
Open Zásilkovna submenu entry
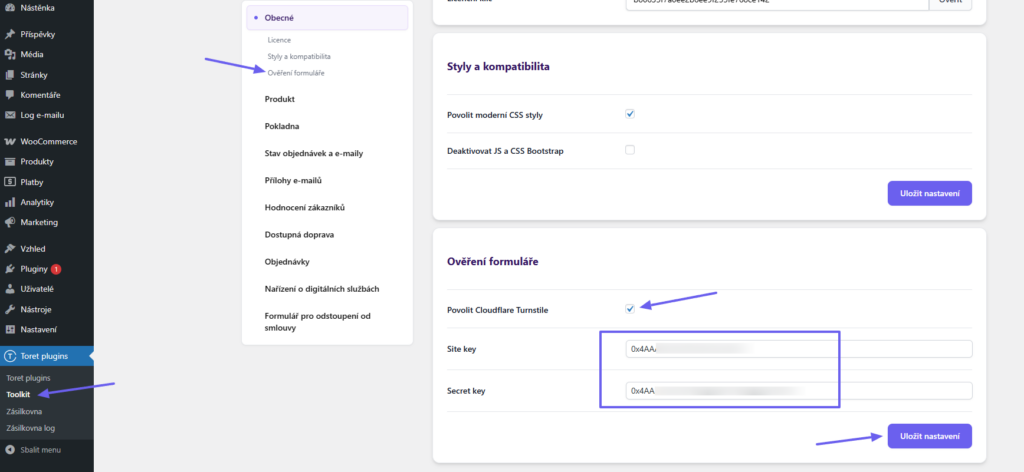pyautogui.click(x=24, y=411)
